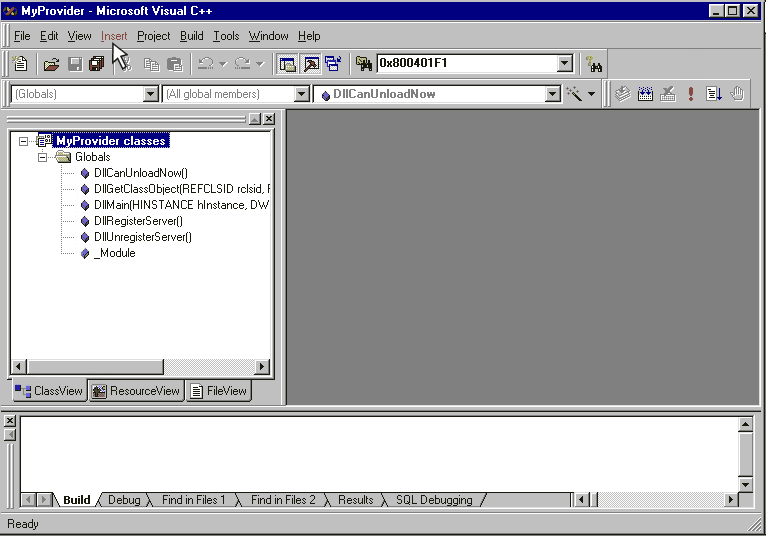
Task: Click the Compile toolbar icon
Action: (622, 93)
